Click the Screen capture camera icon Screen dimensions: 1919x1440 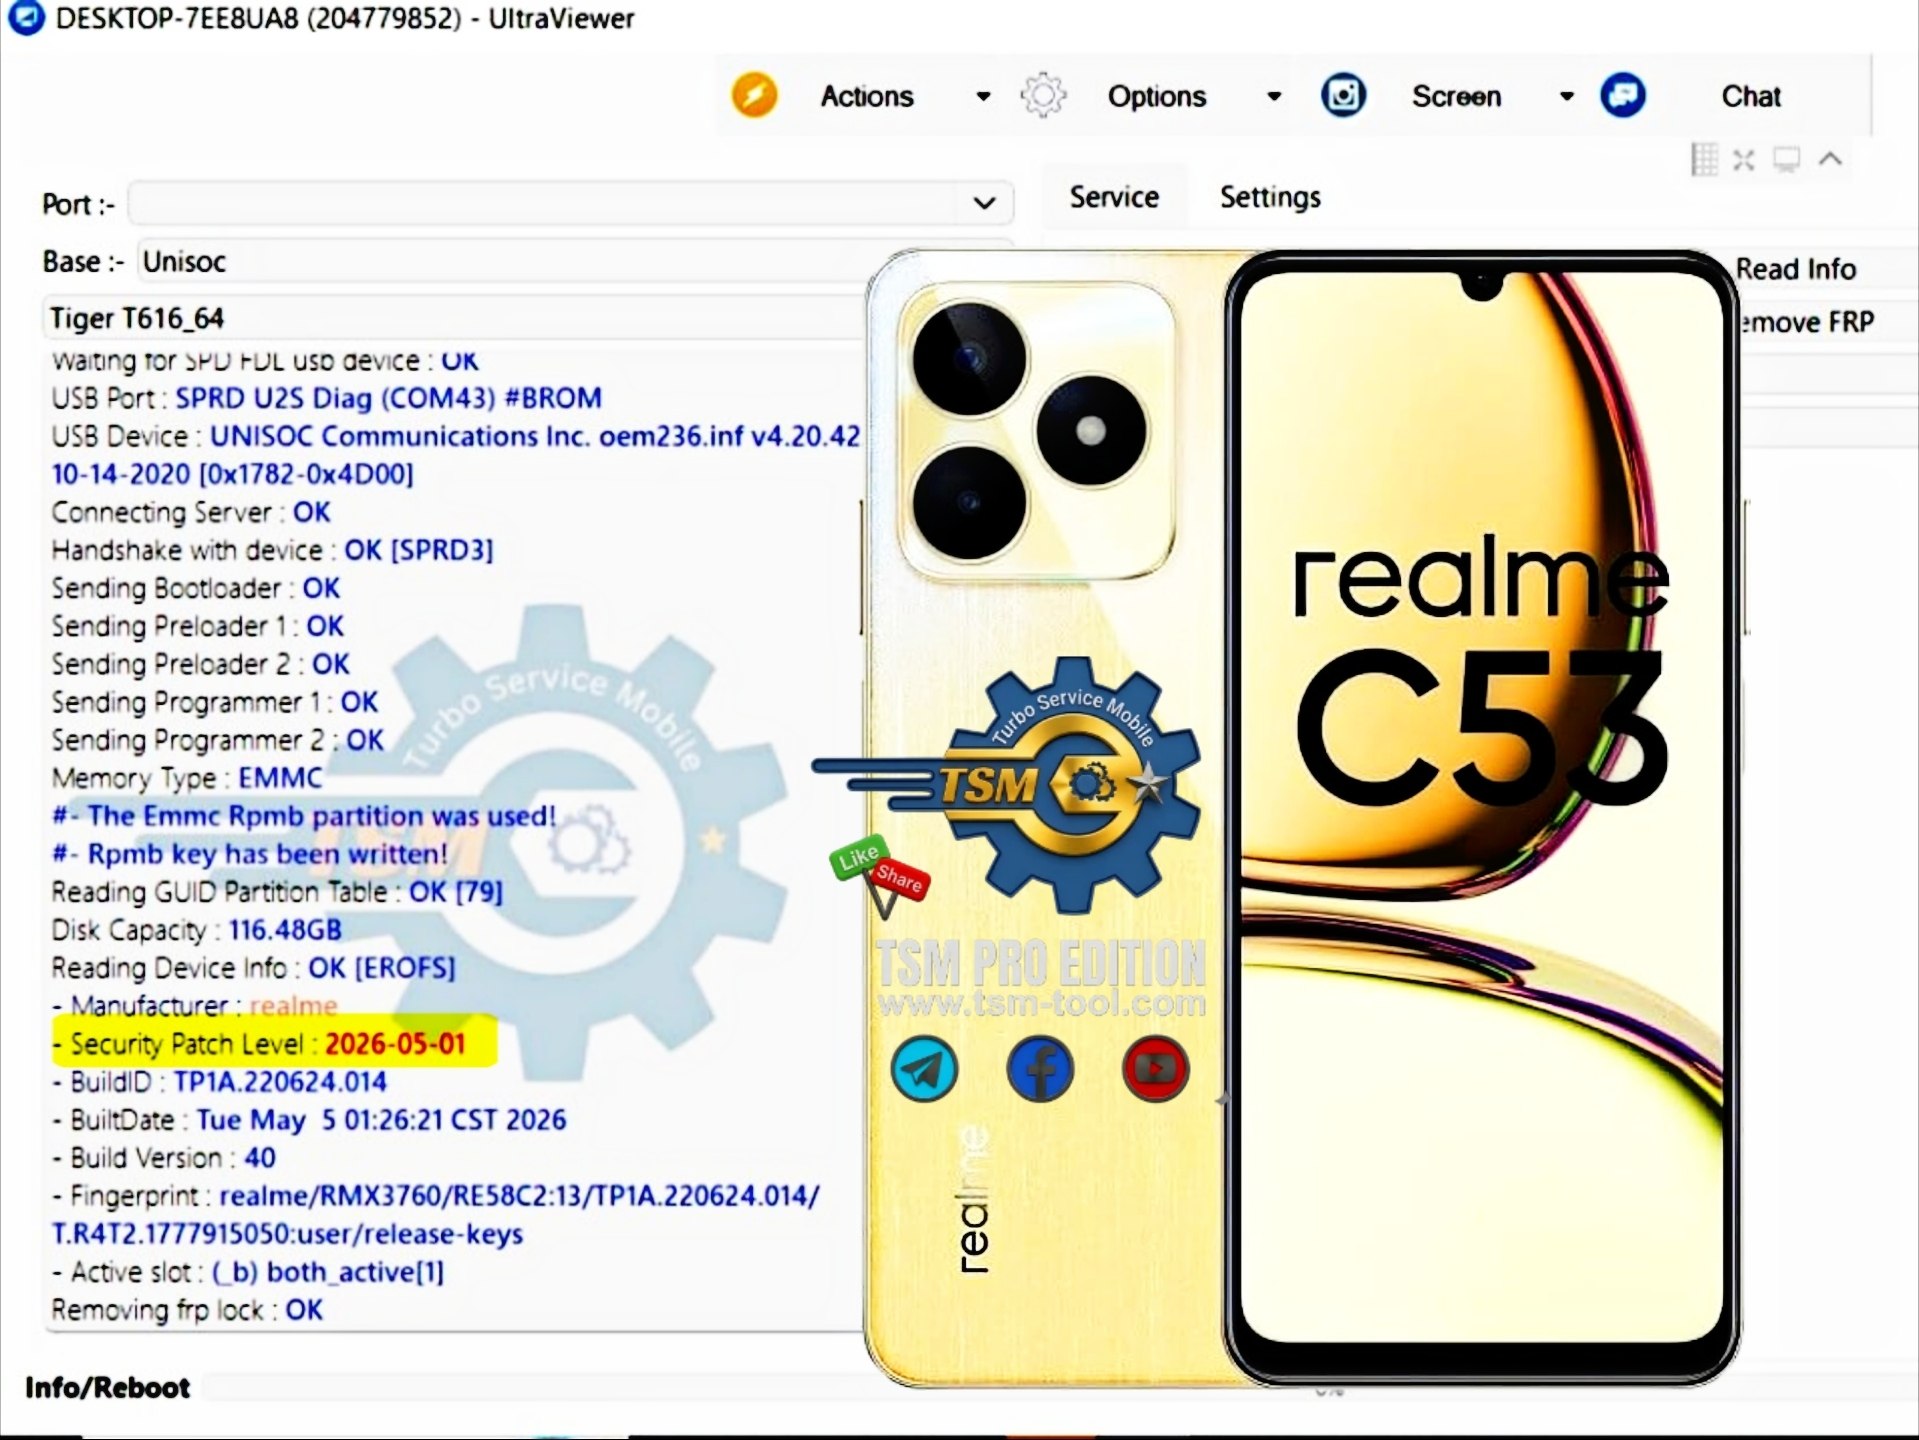click(x=1343, y=96)
